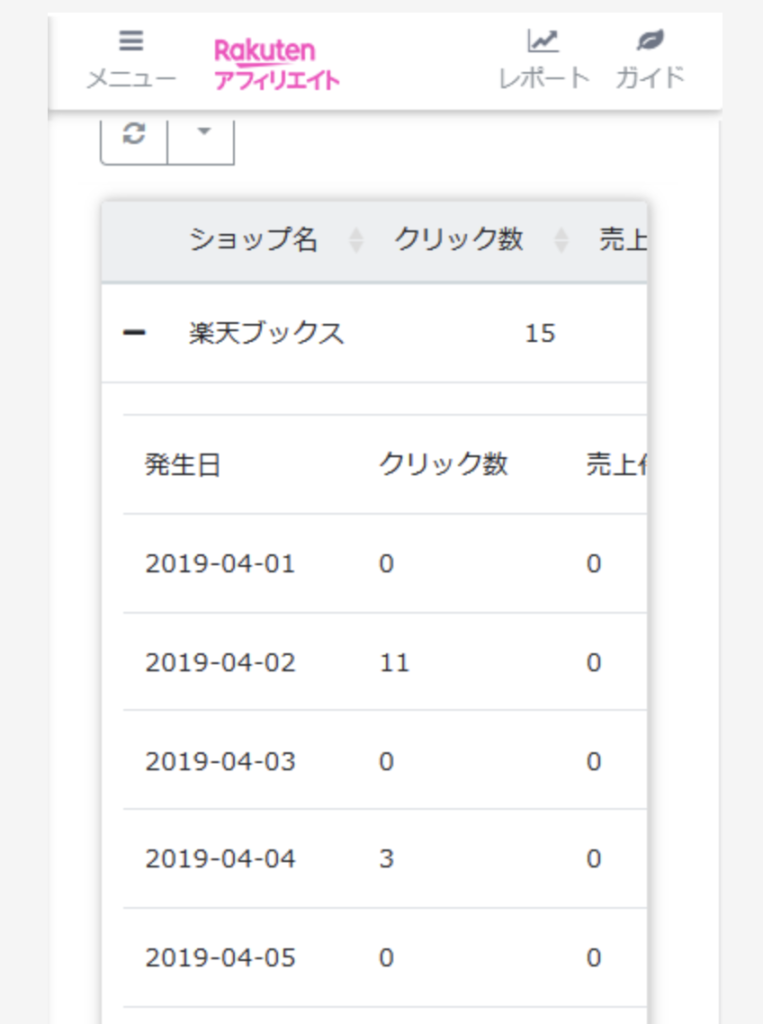The height and width of the screenshot is (1024, 763).
Task: Click sales value 0 for 2019-04-03
Action: coord(593,761)
